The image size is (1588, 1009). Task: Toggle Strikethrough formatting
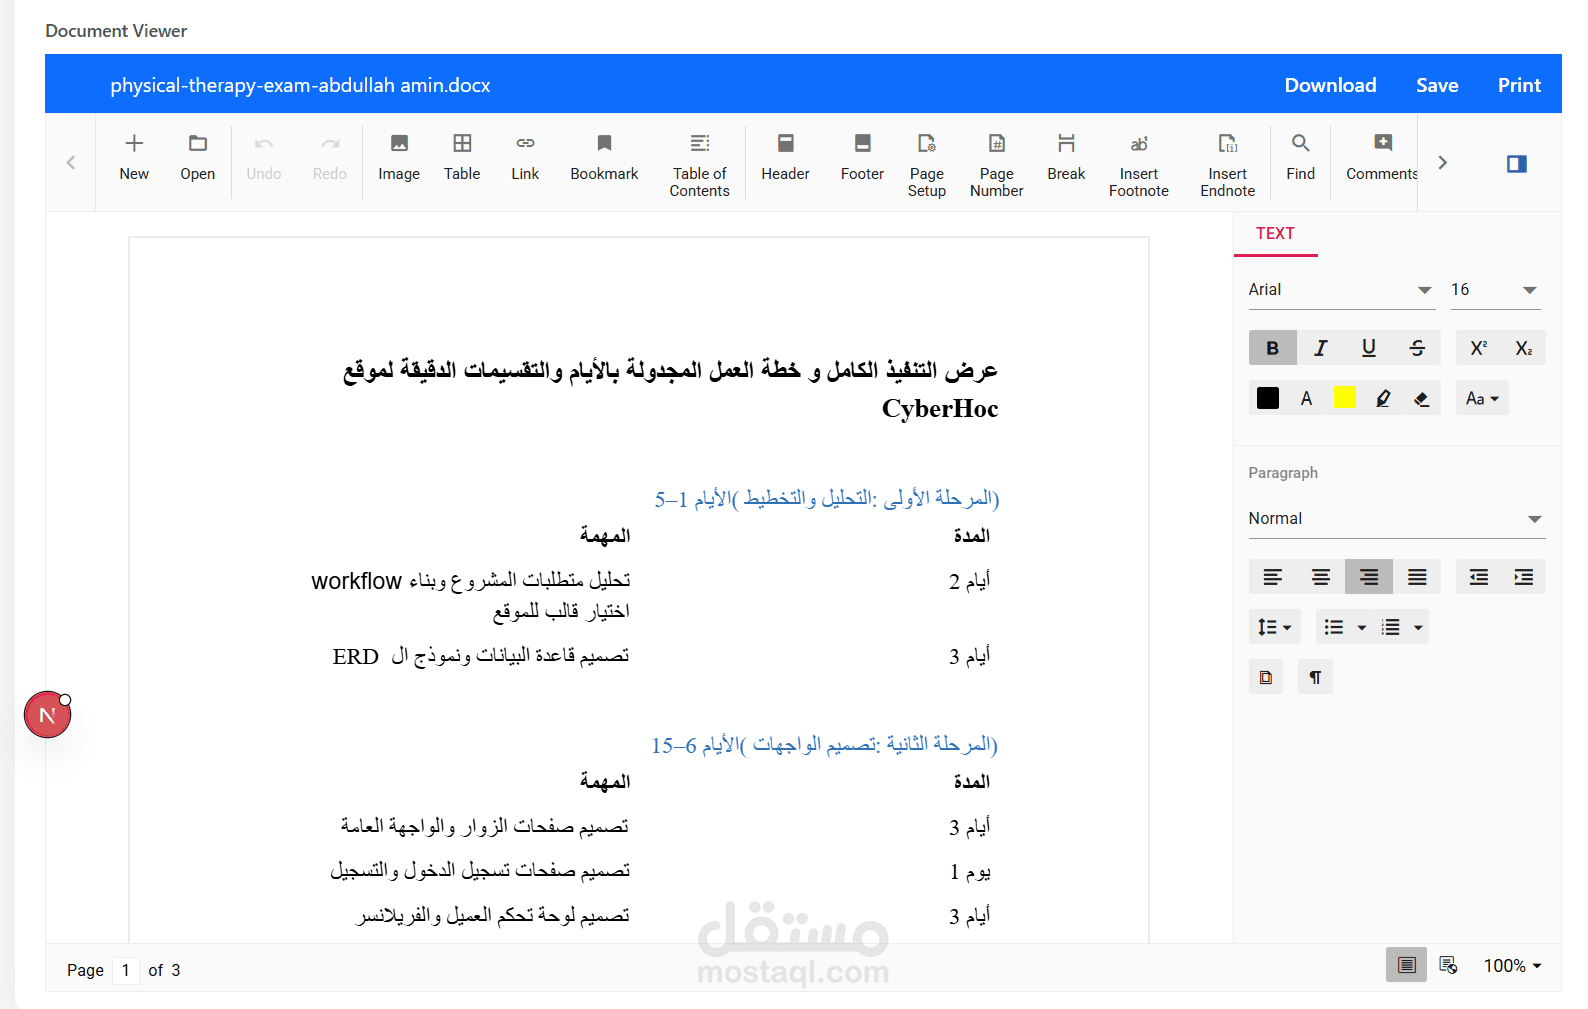[1417, 348]
